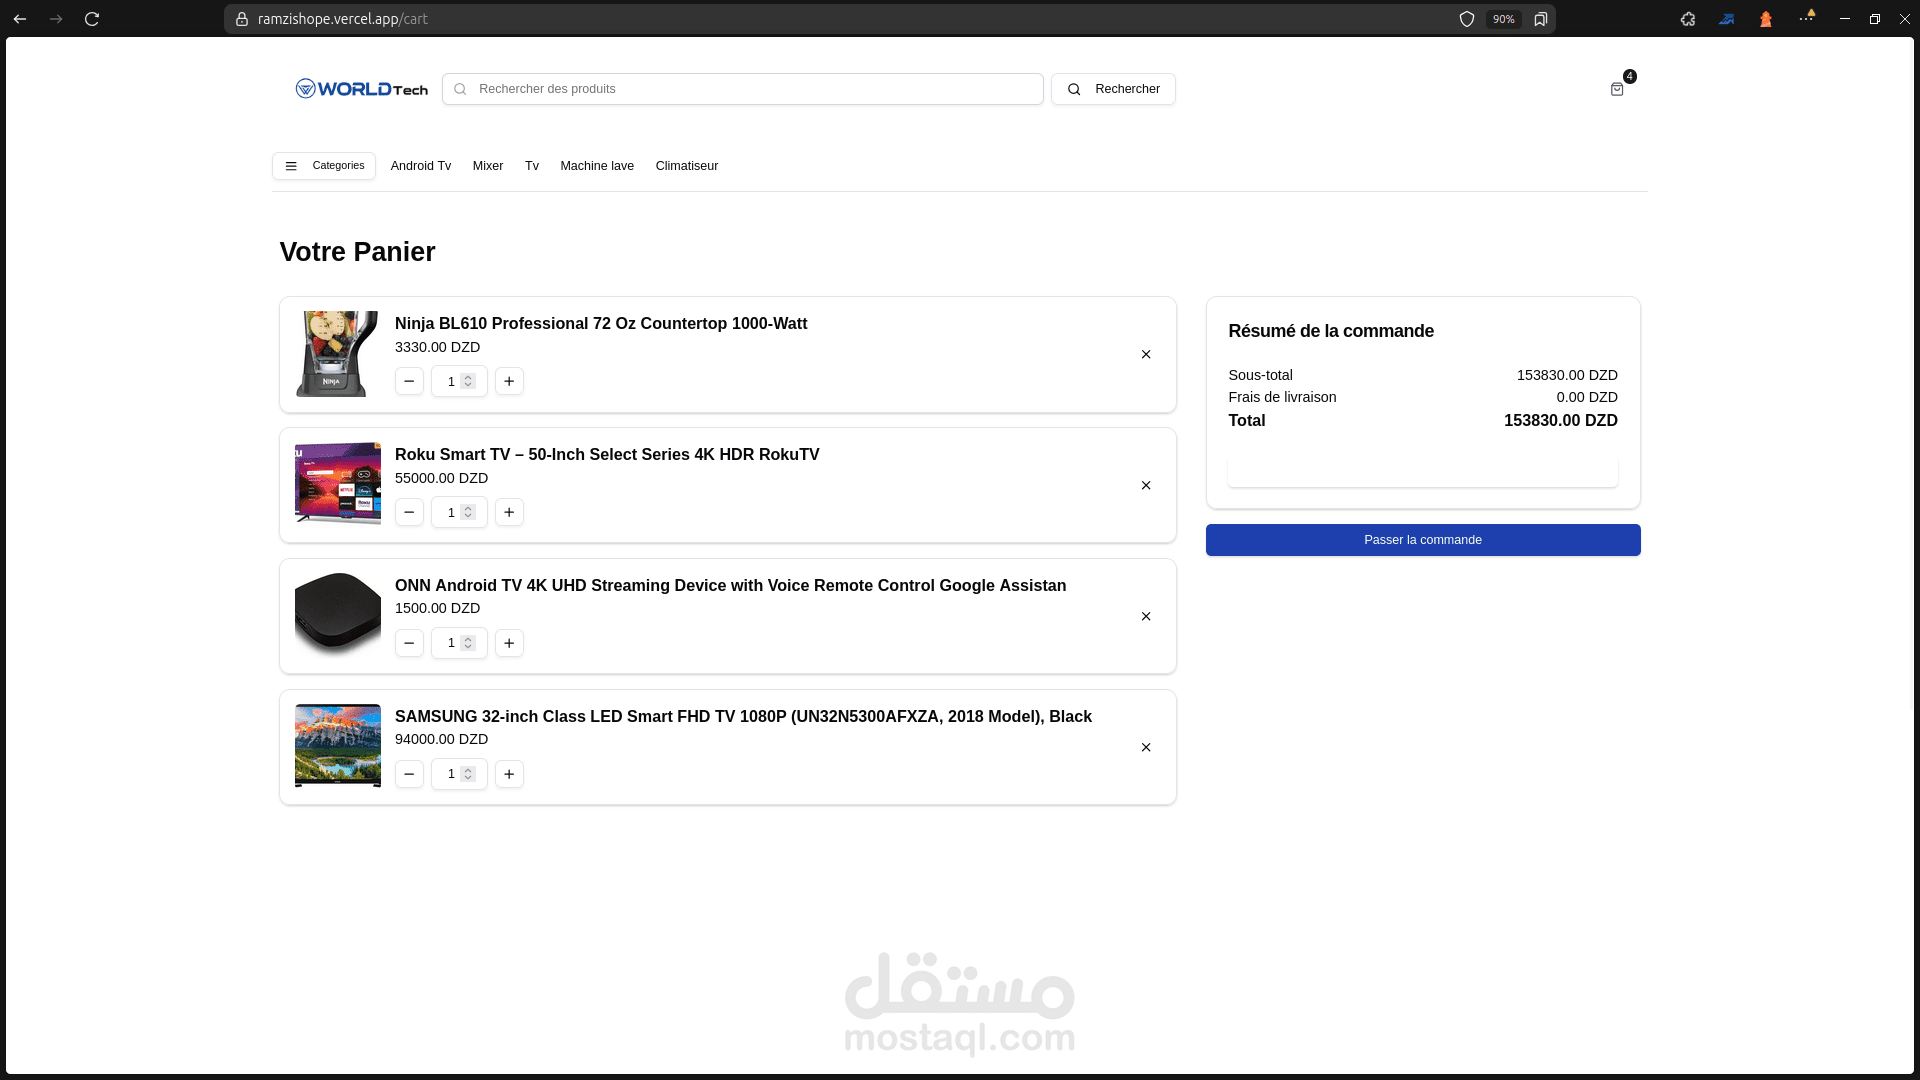Click the 90% zoom indicator
This screenshot has width=1920, height=1080.
(1503, 19)
